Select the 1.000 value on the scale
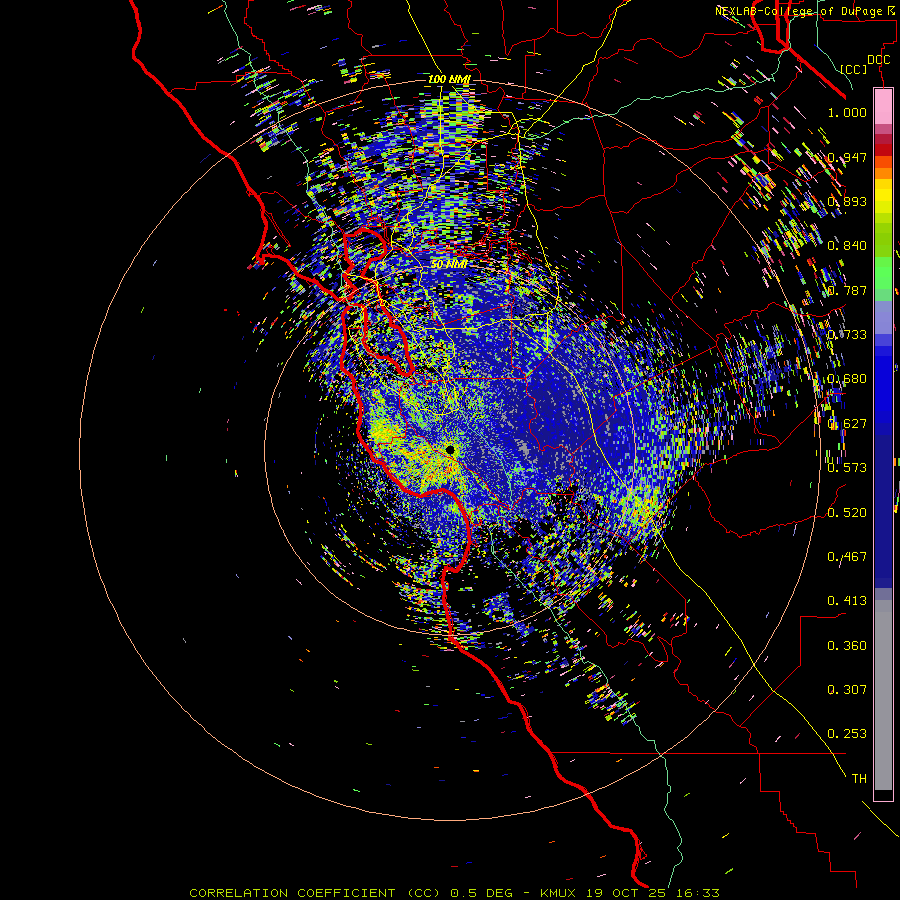This screenshot has width=900, height=900. tap(847, 112)
